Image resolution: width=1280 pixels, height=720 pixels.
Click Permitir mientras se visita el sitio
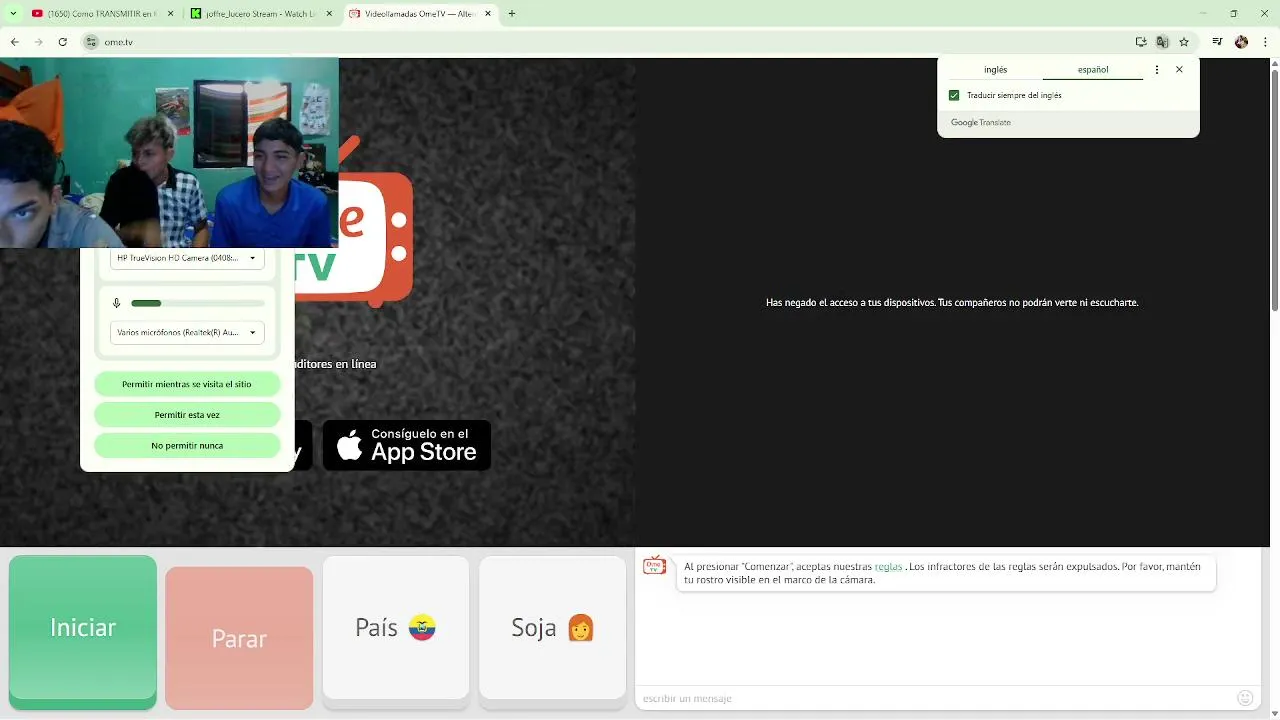coord(187,384)
